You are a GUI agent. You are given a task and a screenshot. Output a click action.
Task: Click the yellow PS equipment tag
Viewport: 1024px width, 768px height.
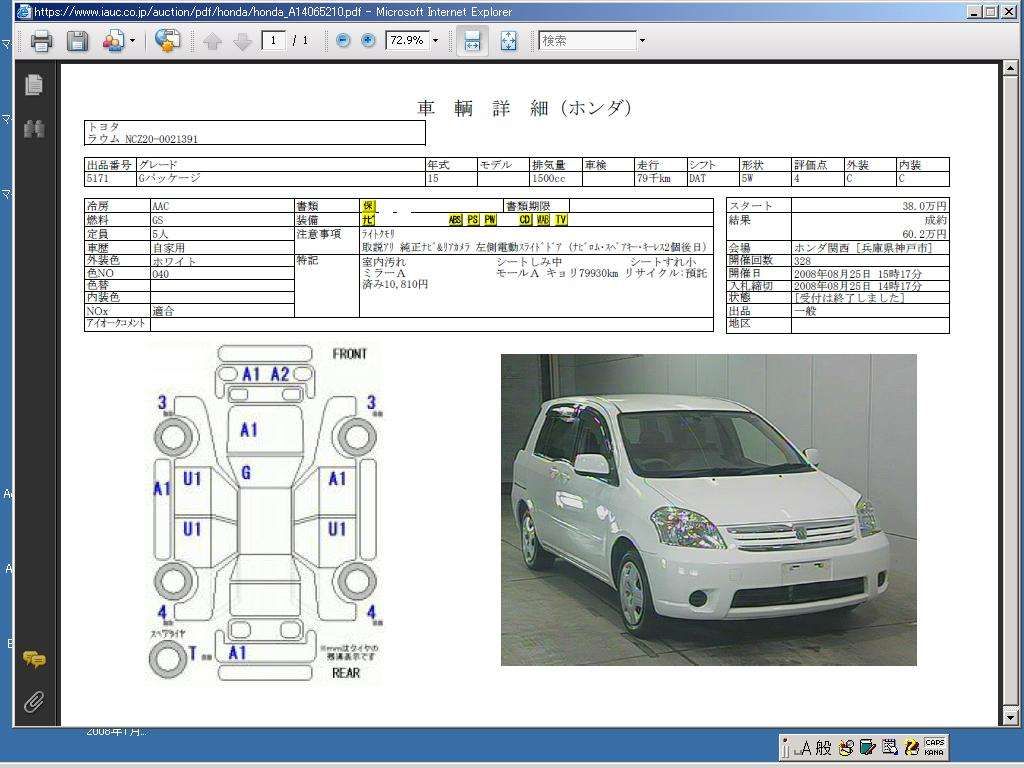(x=473, y=220)
